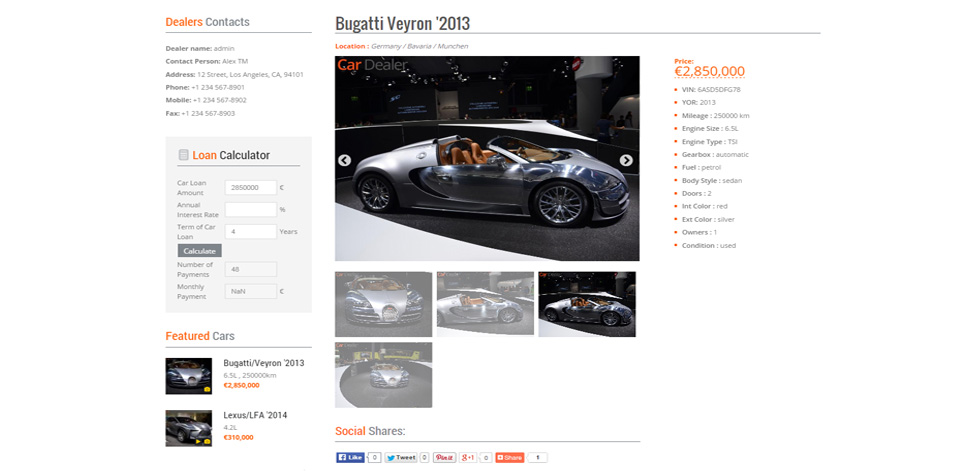The height and width of the screenshot is (471, 980).
Task: Click the featured Lexus car image
Action: pyautogui.click(x=189, y=428)
